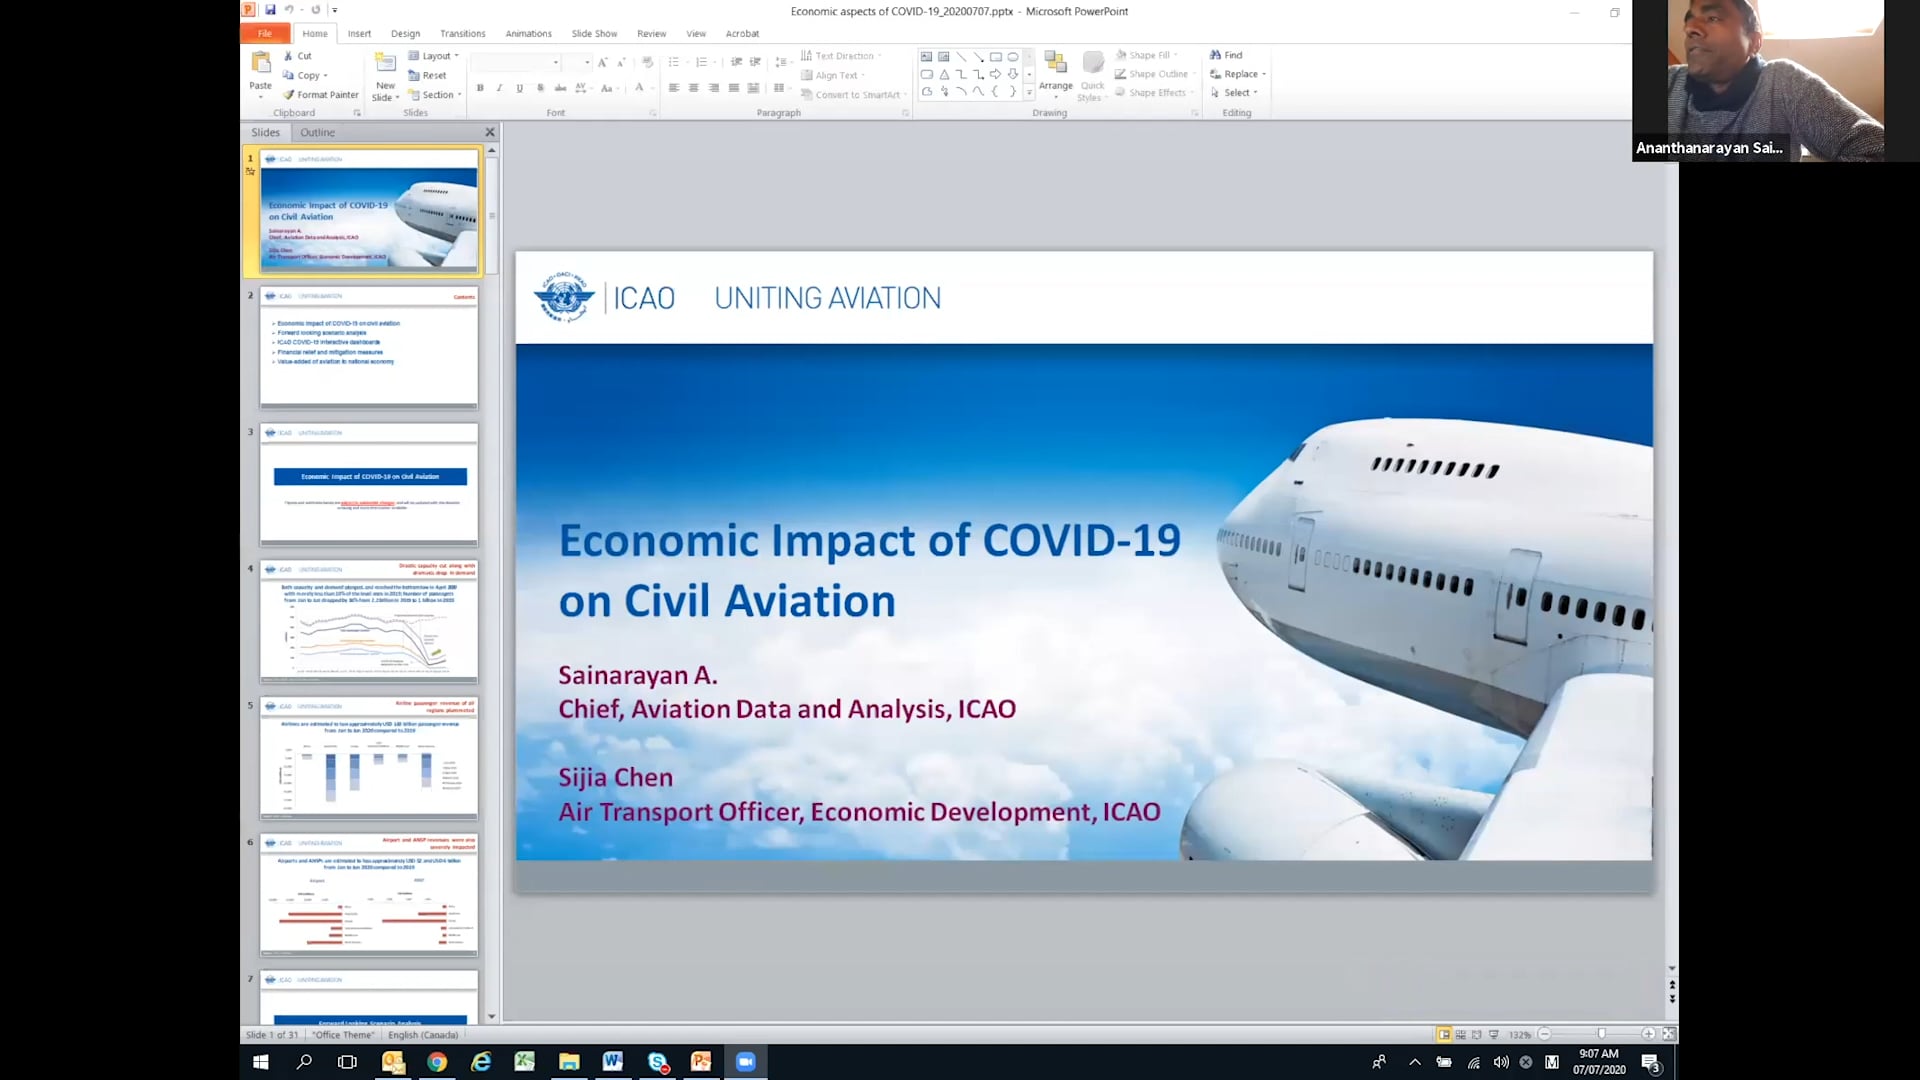Enable center text alignment
The image size is (1920, 1080).
point(693,88)
